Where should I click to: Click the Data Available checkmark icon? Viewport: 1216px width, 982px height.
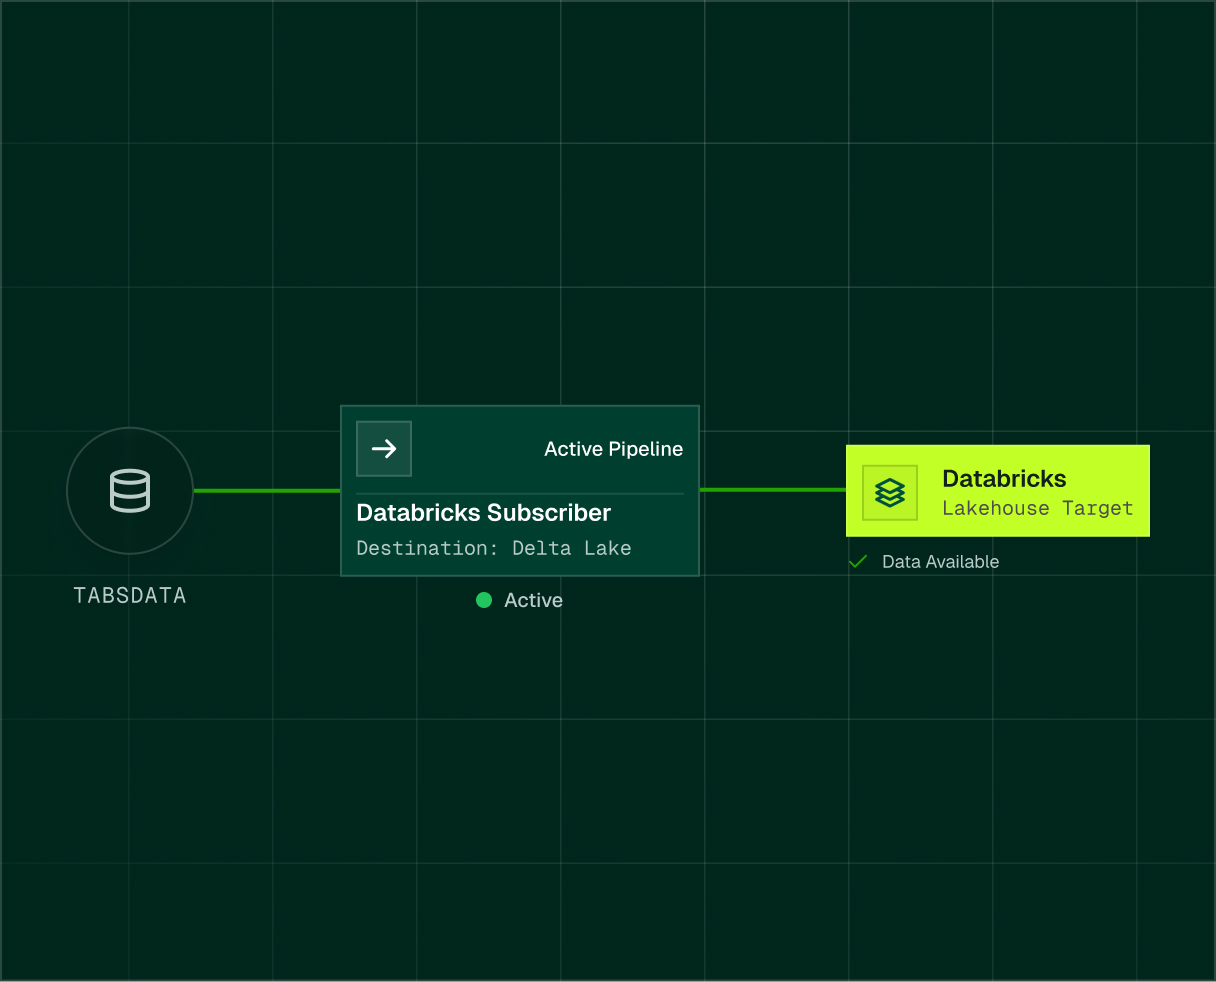pos(857,562)
